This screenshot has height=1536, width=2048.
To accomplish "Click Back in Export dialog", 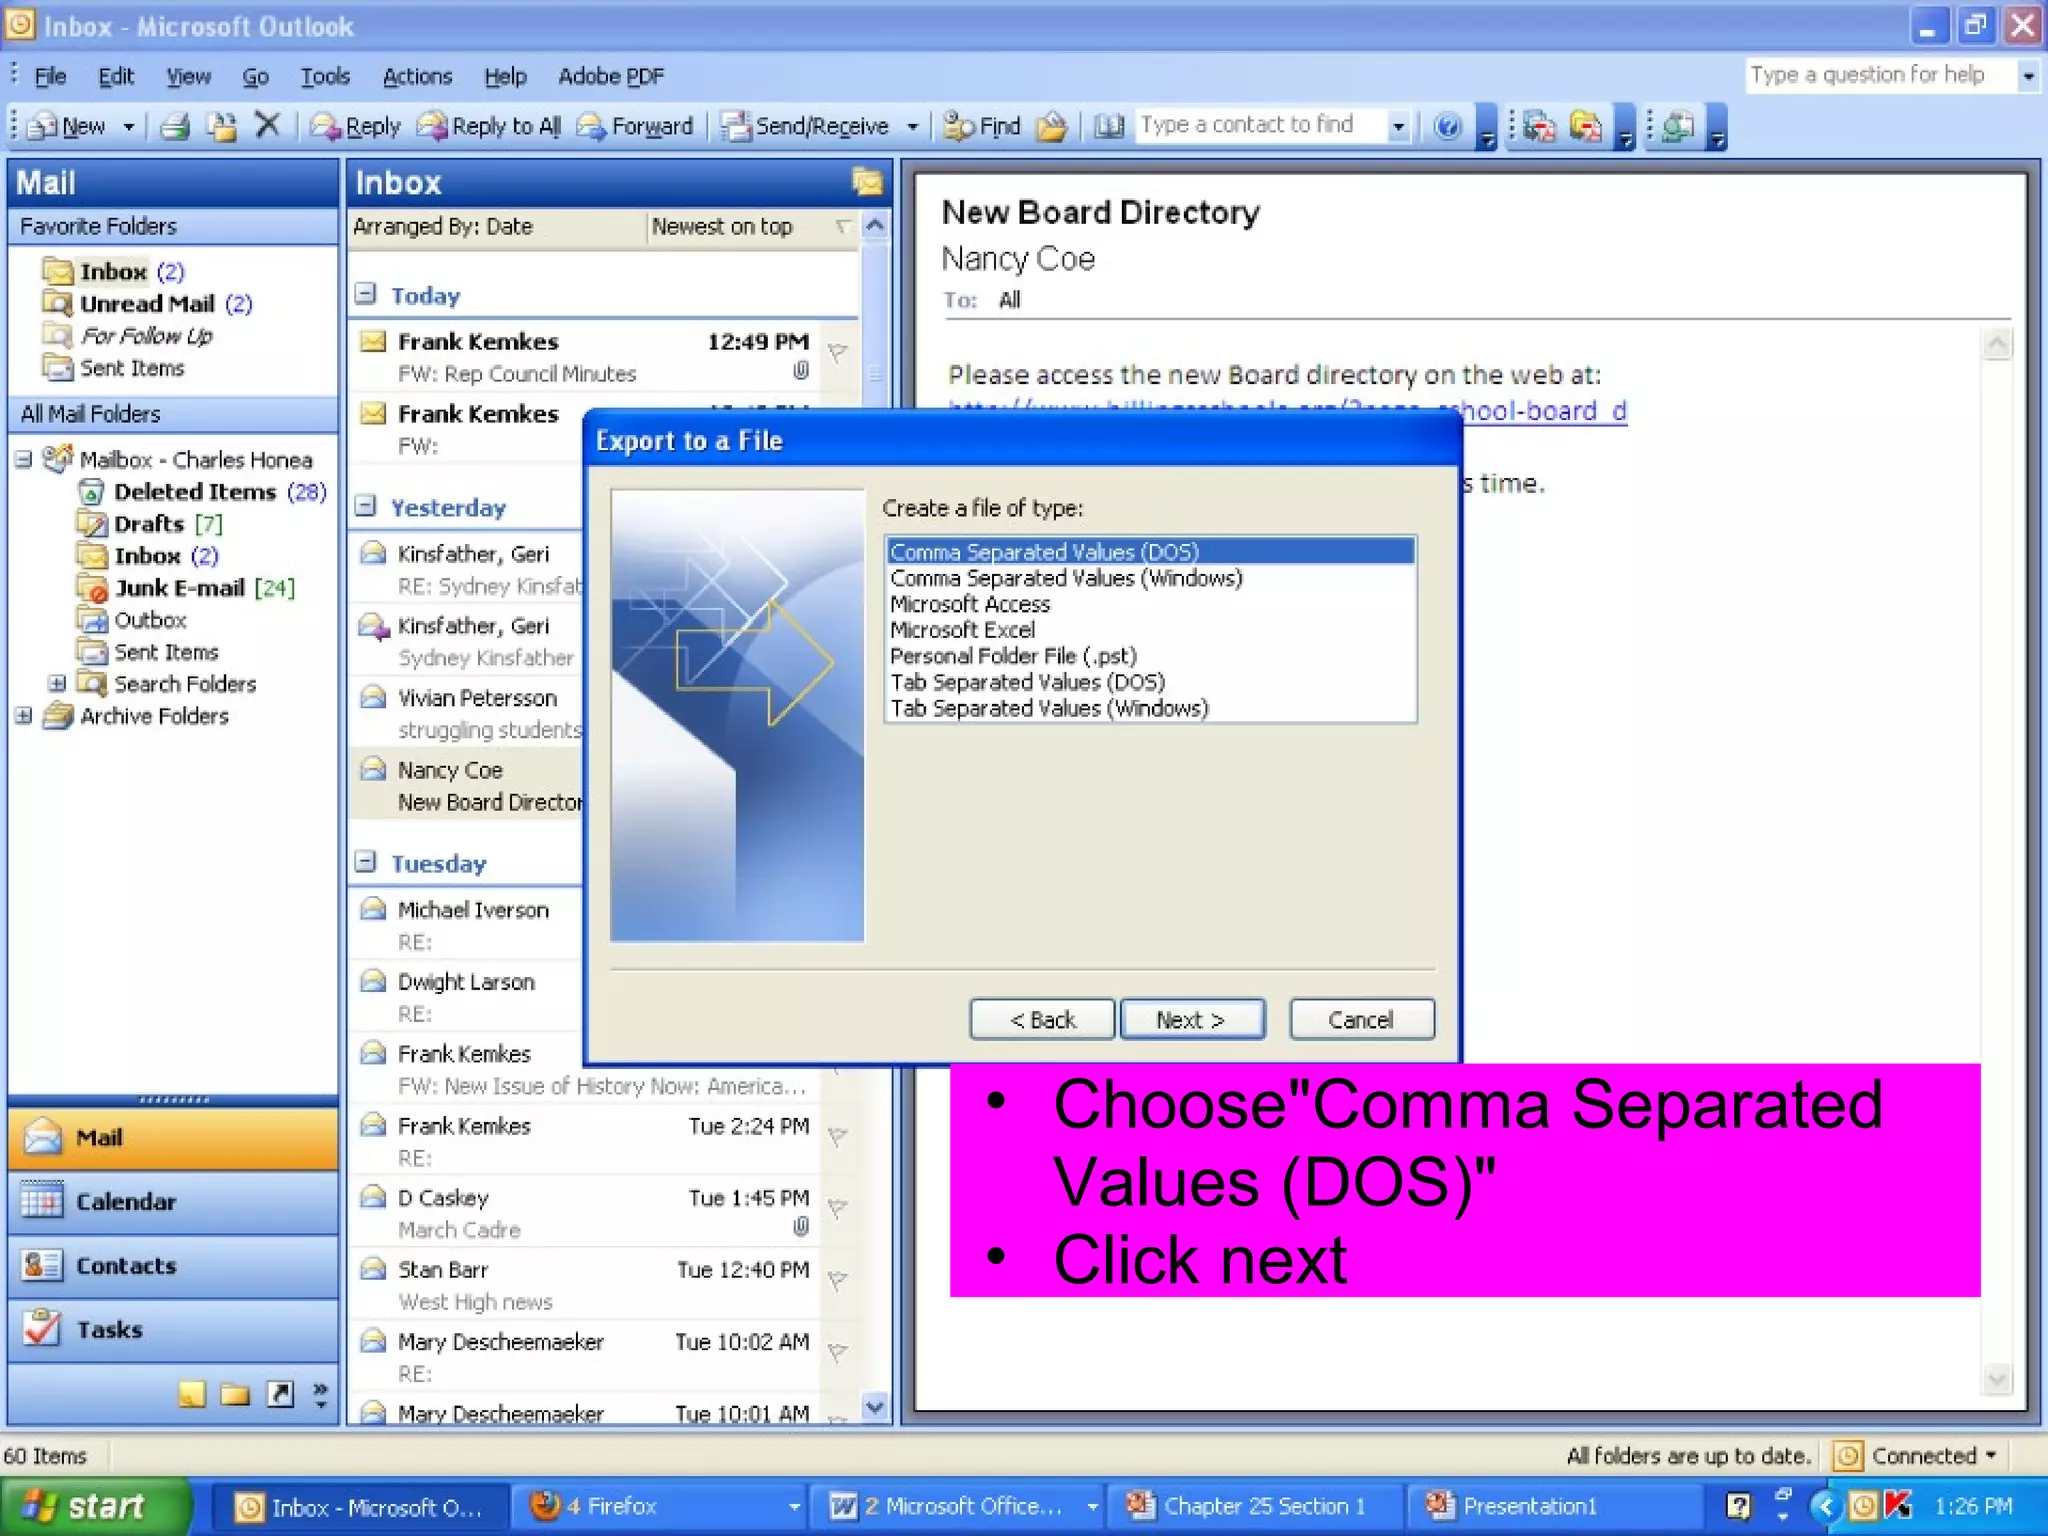I will tap(1042, 1020).
